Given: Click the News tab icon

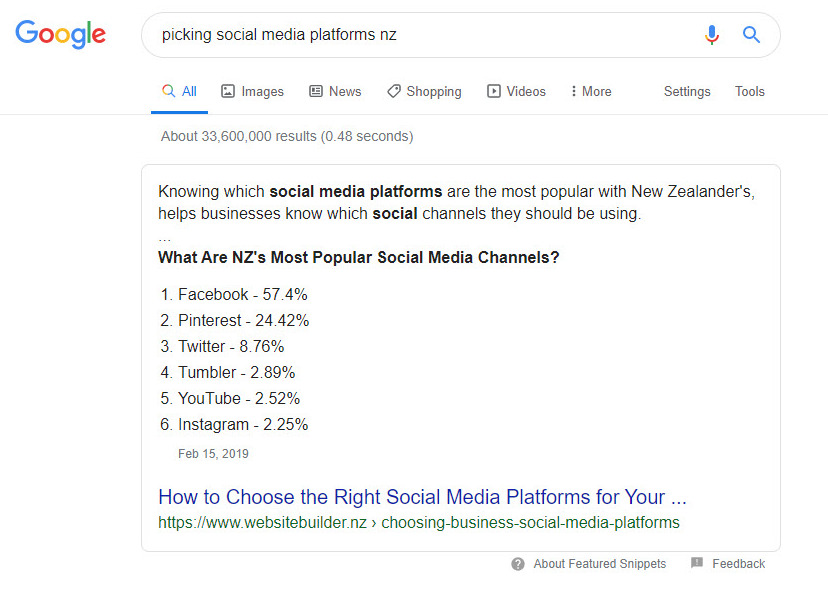Looking at the screenshot, I should (316, 91).
